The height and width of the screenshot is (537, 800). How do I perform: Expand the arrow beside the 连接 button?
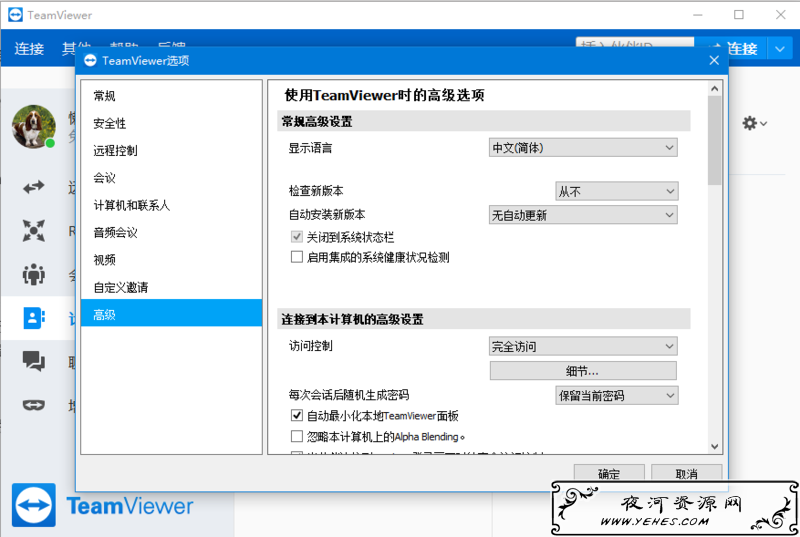(780, 49)
